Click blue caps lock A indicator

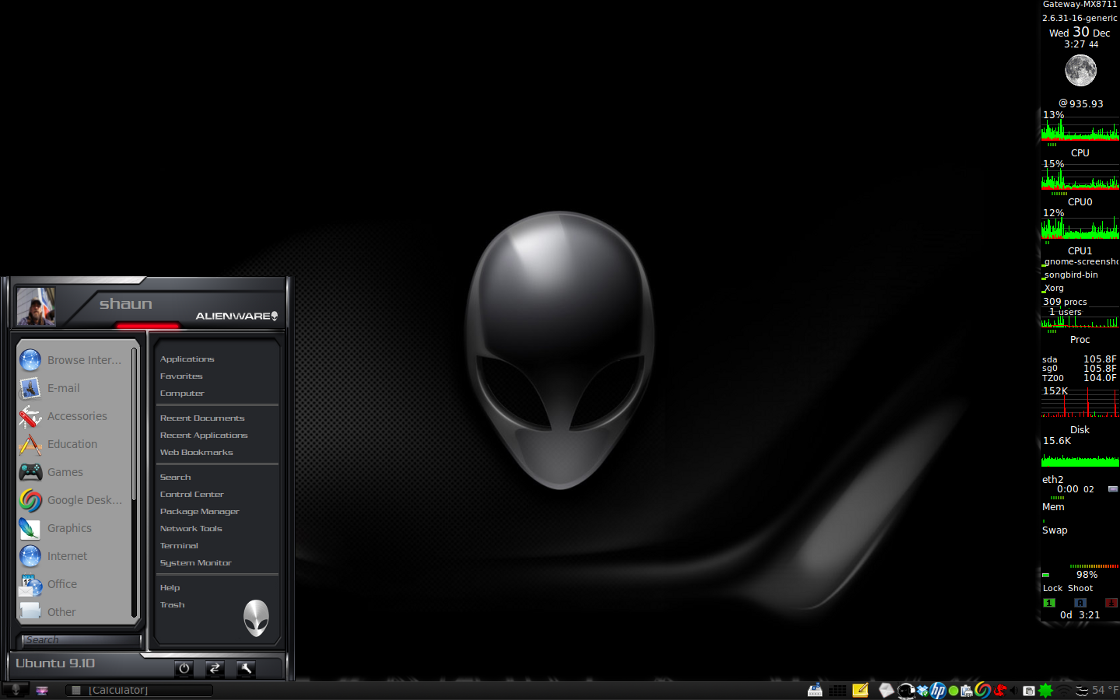[1080, 603]
